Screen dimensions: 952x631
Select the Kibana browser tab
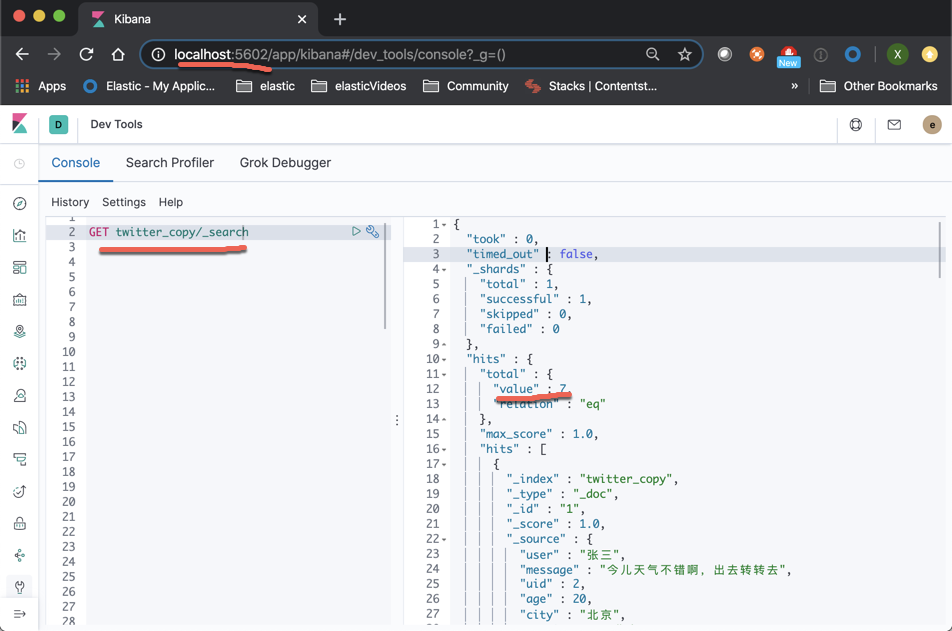(200, 19)
